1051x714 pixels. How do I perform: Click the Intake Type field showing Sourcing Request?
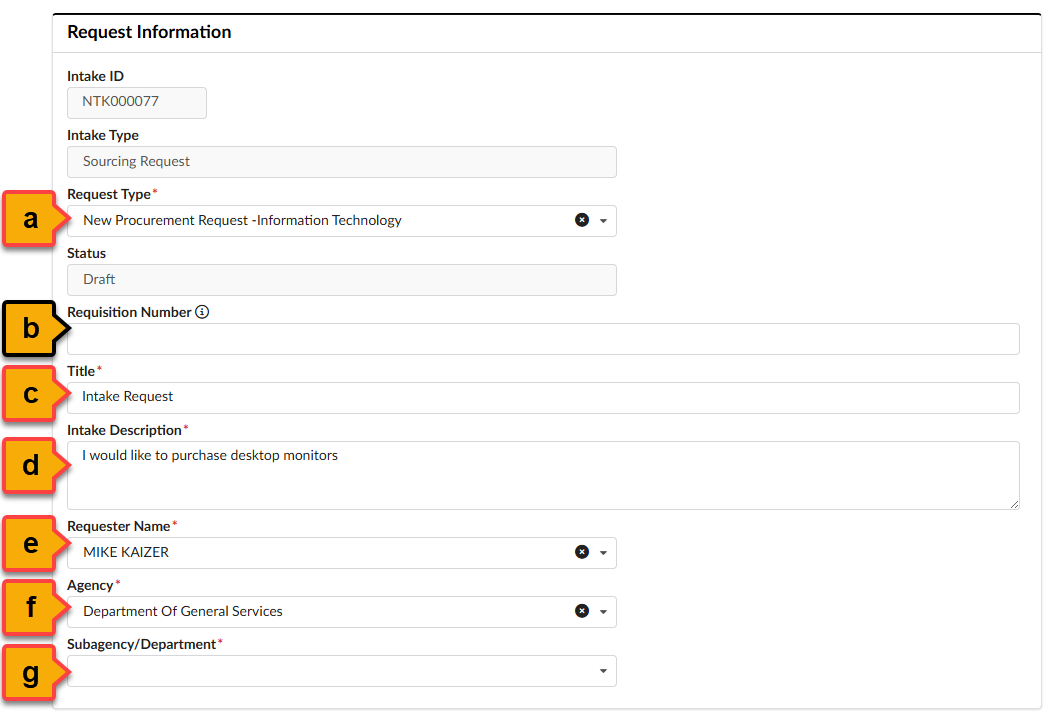click(x=340, y=161)
